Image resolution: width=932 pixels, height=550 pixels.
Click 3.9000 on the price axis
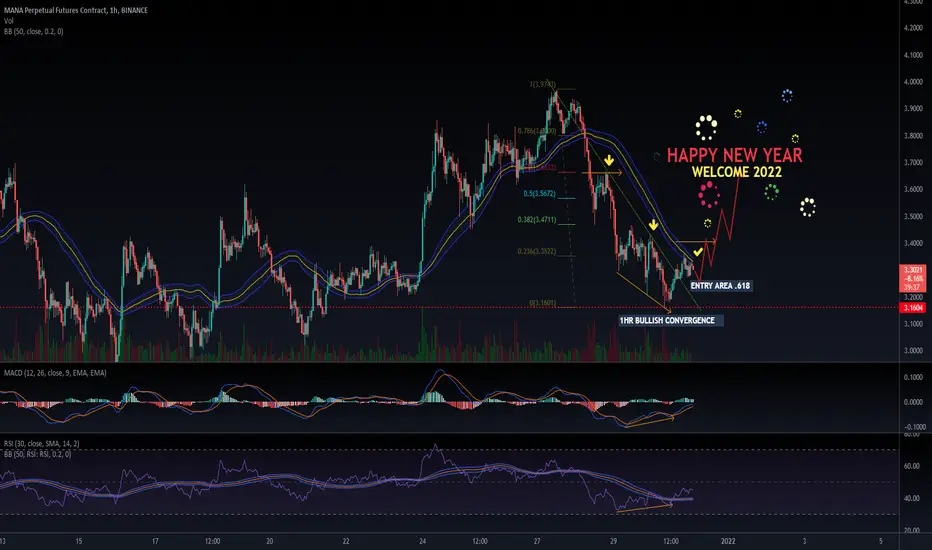[x=913, y=109]
